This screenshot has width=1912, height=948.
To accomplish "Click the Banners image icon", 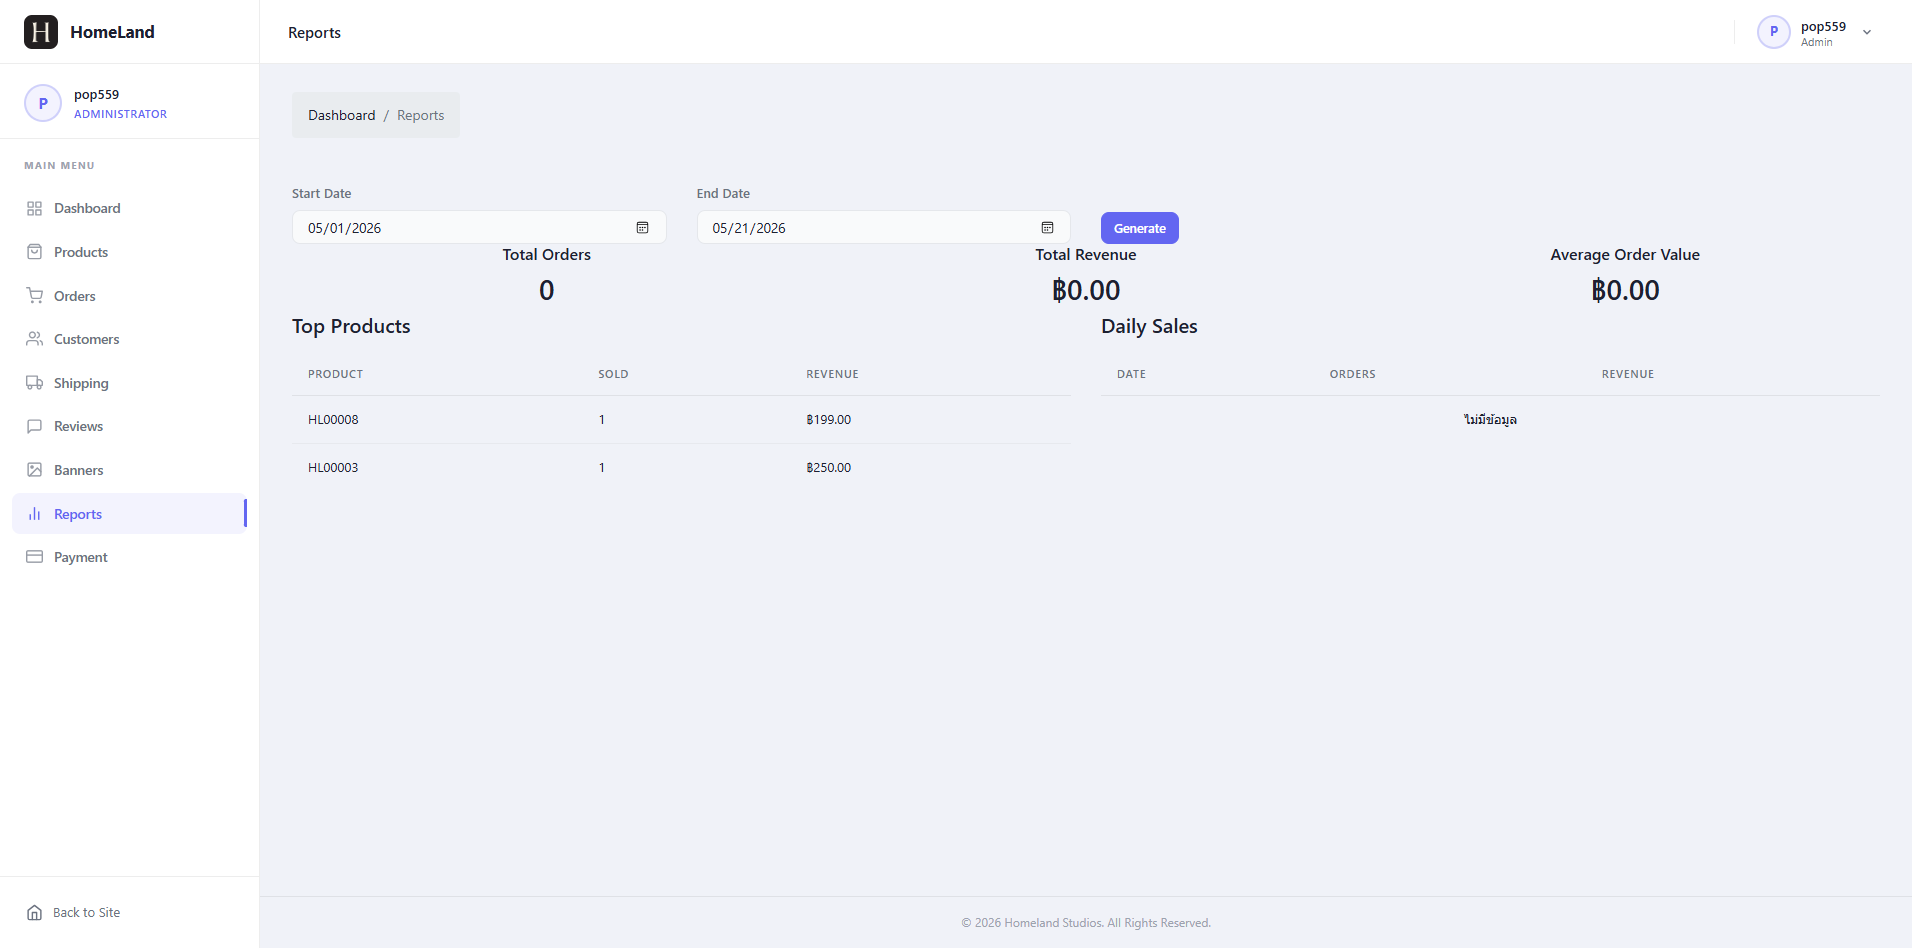I will click(35, 470).
